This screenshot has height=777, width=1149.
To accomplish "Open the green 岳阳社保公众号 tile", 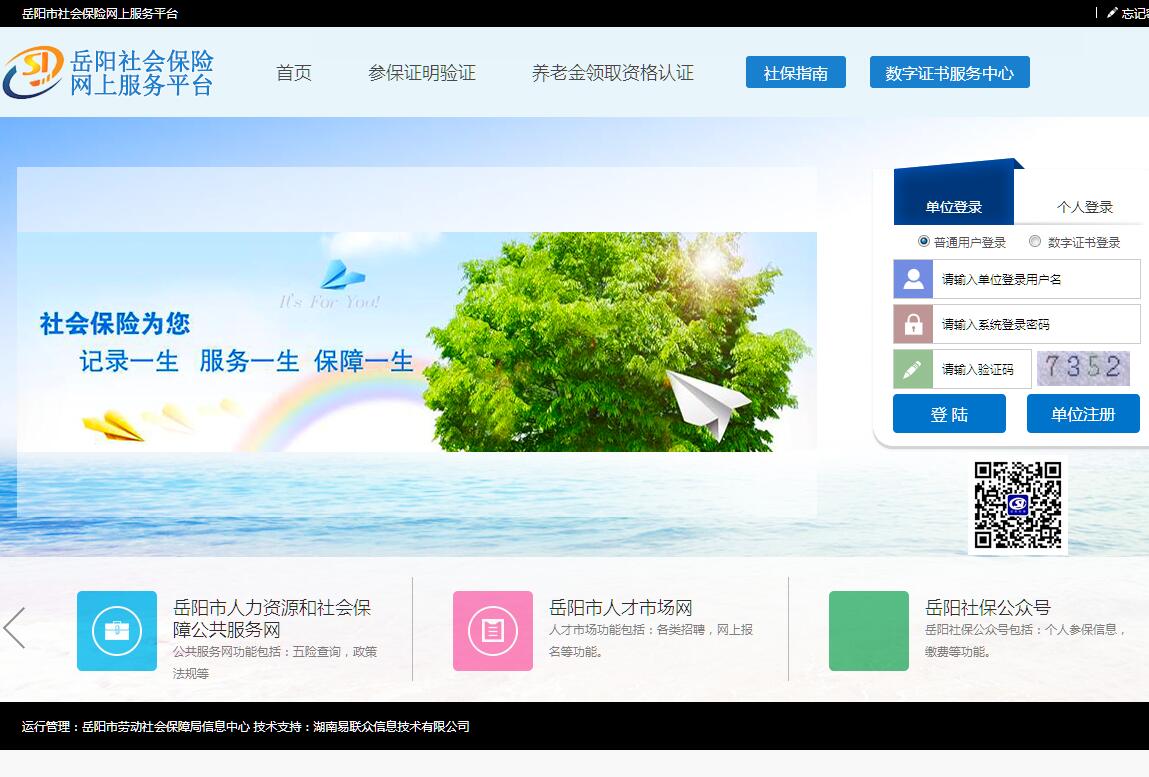I will [869, 630].
